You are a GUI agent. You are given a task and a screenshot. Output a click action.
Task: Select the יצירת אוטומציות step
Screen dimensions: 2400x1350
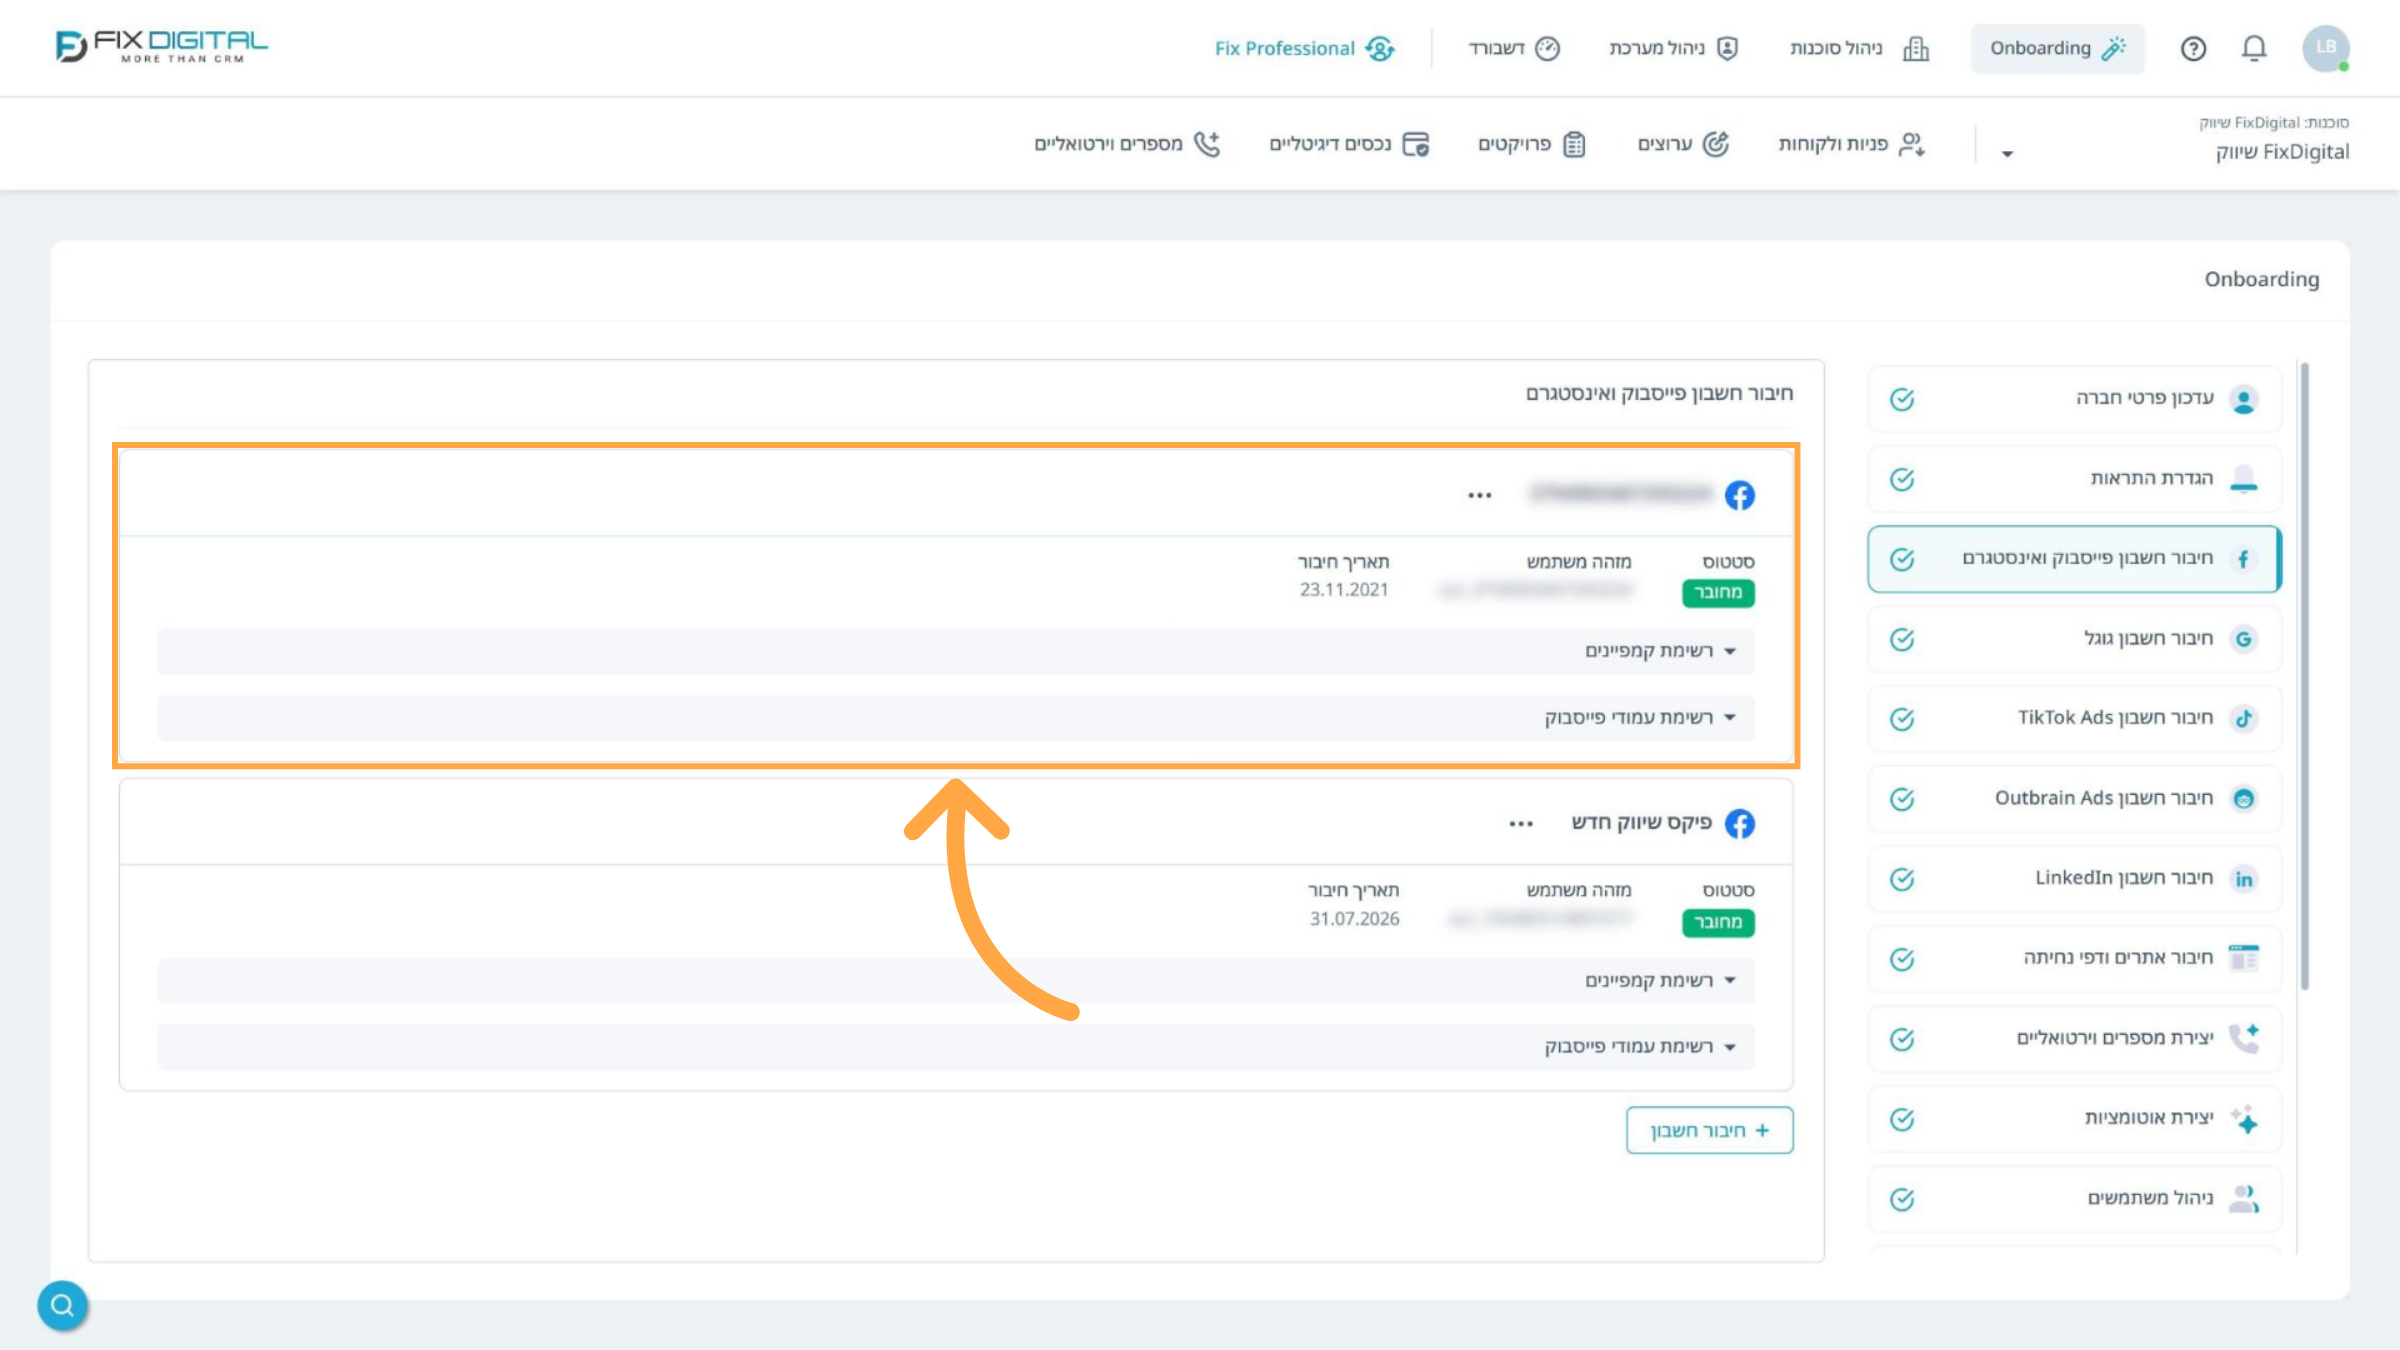click(2074, 1119)
